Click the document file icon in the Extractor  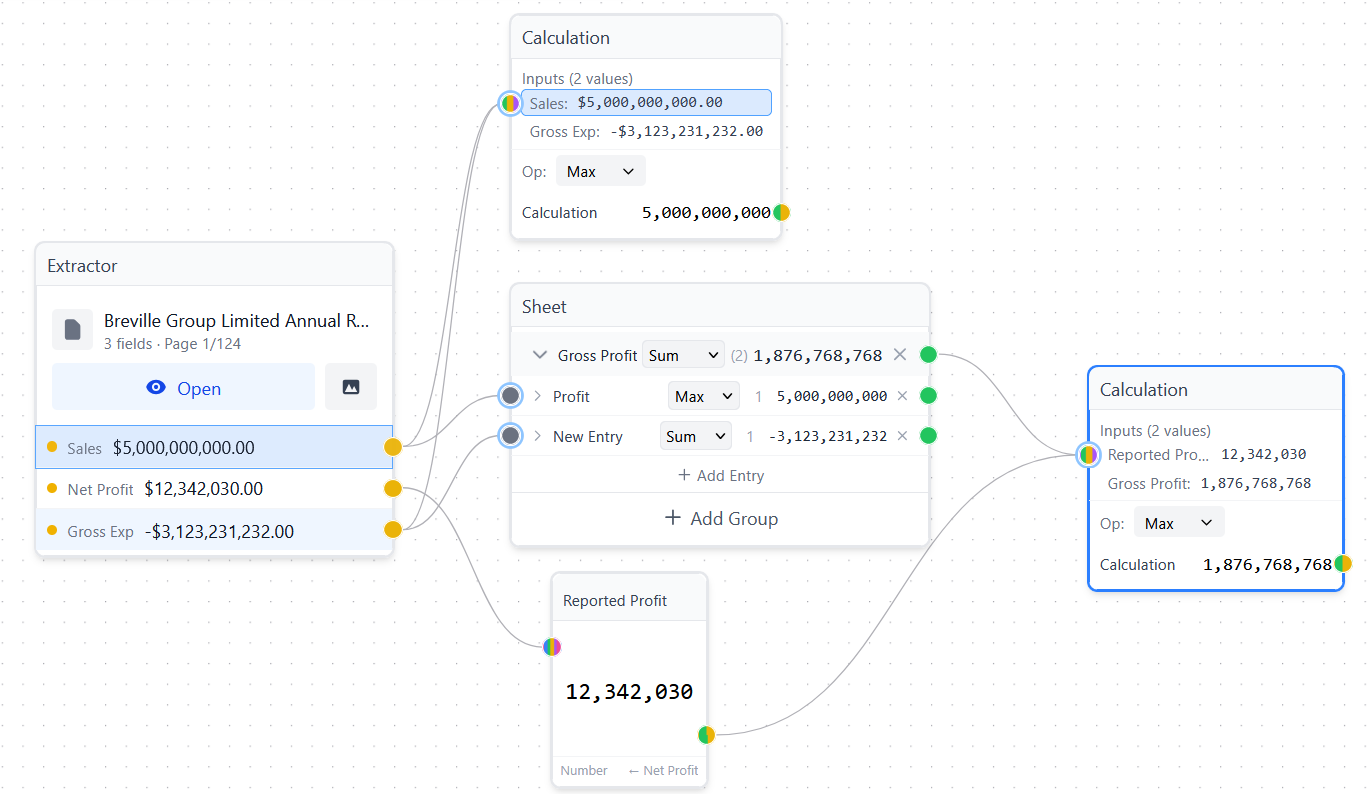72,329
